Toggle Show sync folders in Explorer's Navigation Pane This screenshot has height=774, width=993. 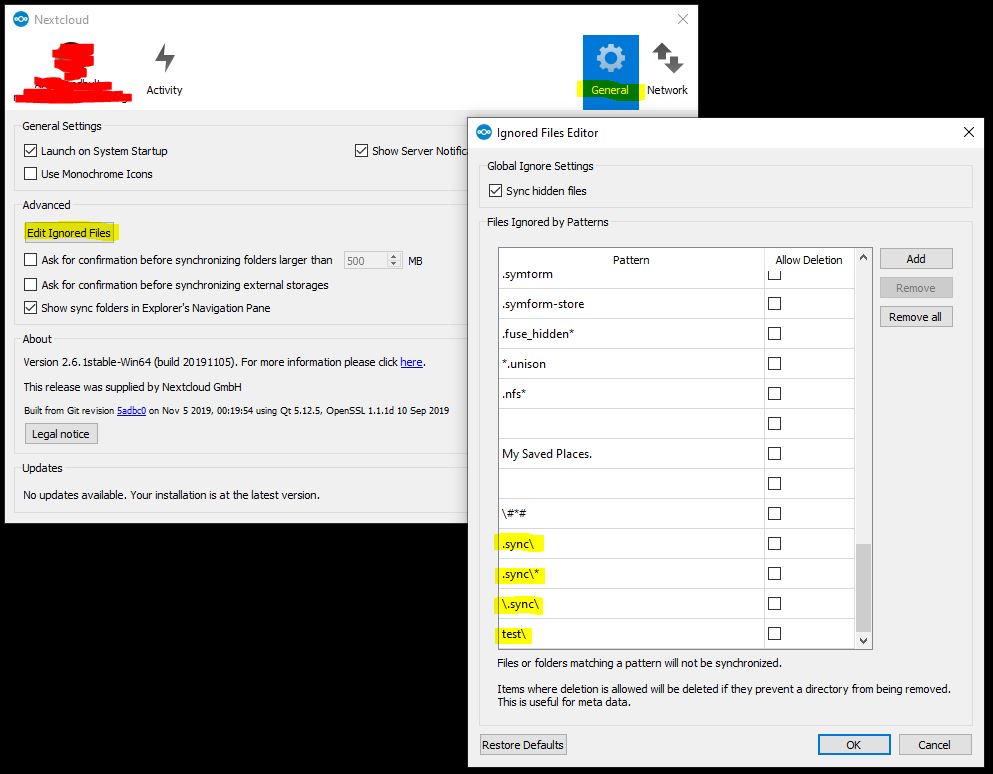coord(30,308)
